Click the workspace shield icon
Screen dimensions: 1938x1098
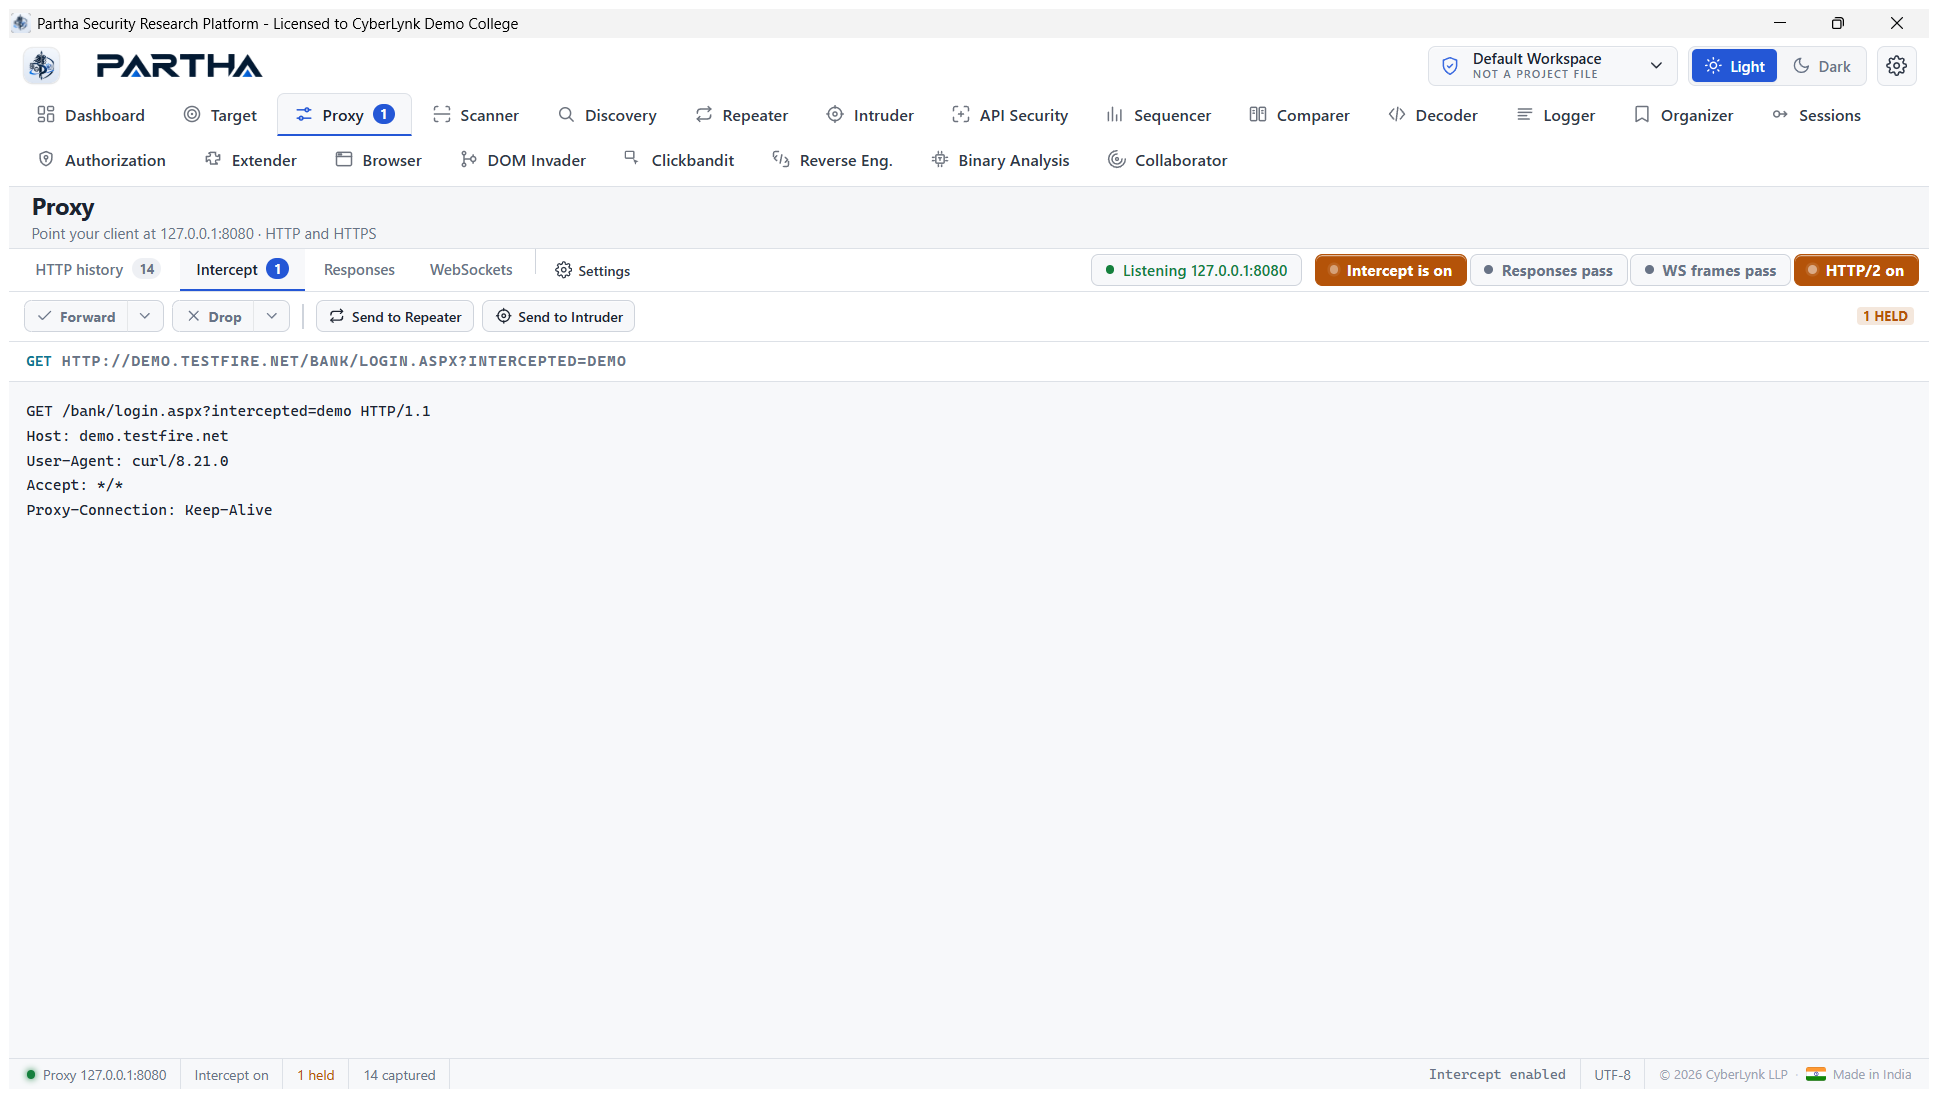pos(1450,66)
